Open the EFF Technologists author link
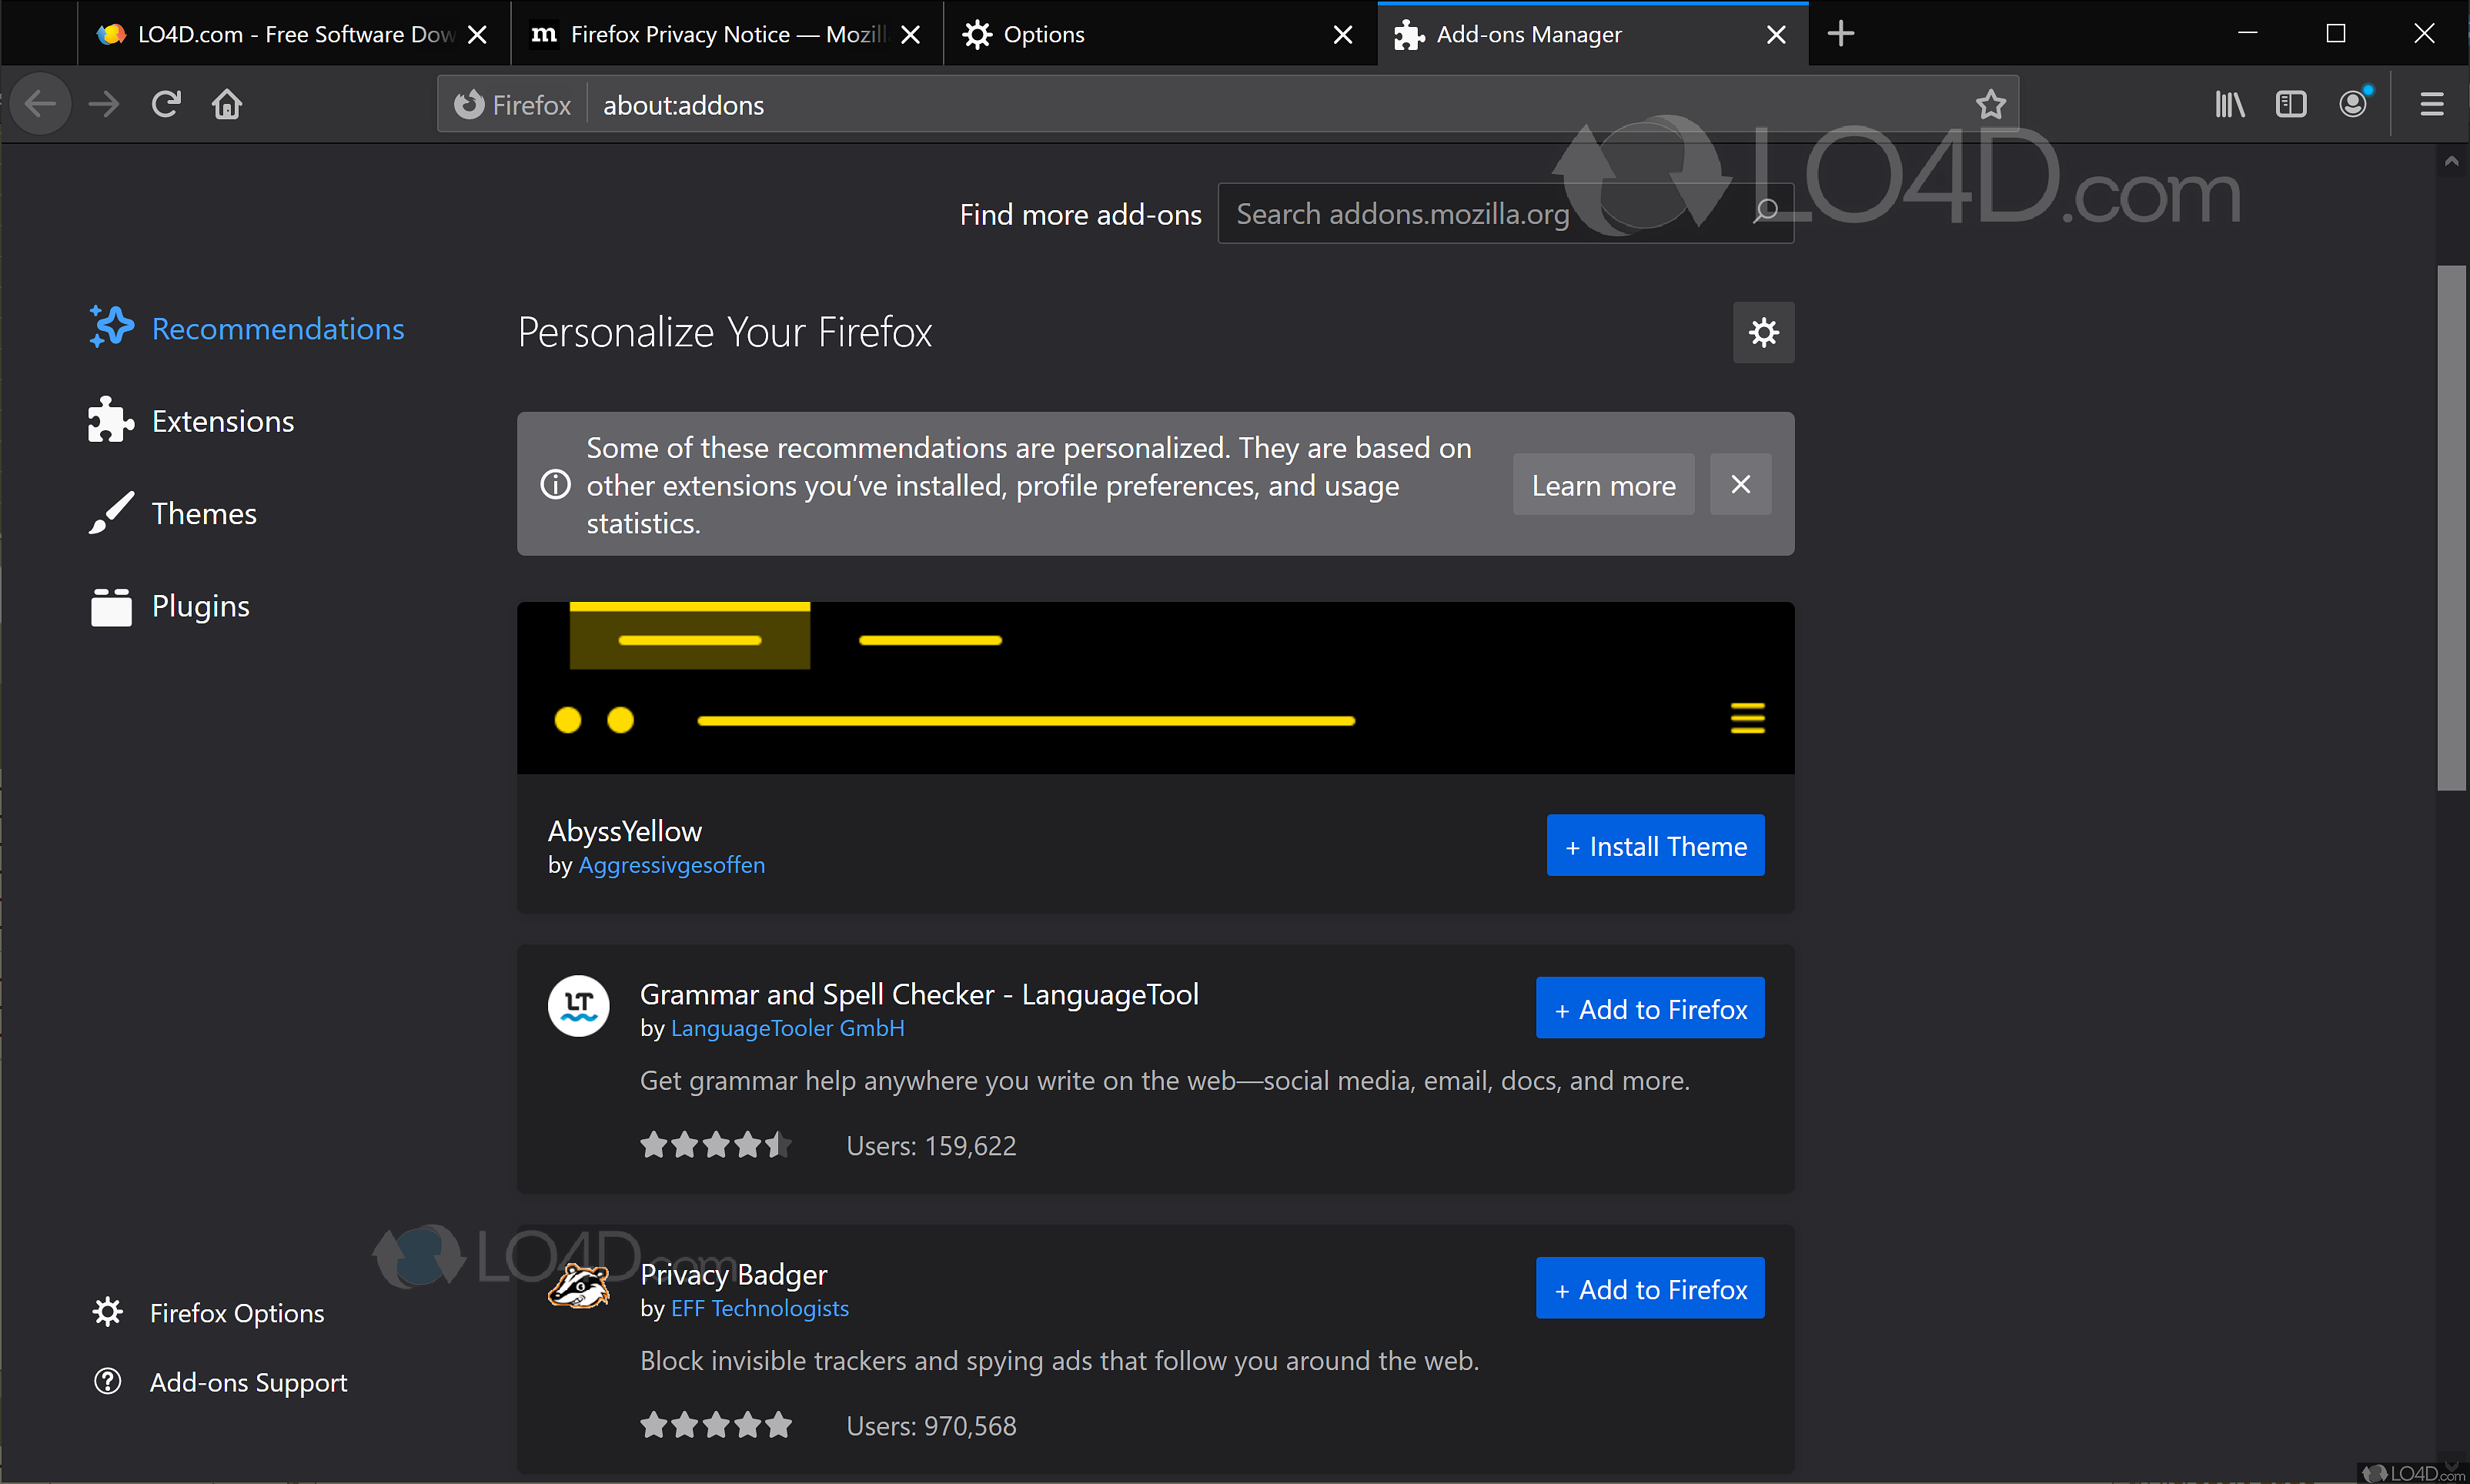Screen dimensions: 2470x1484 pos(760,1308)
